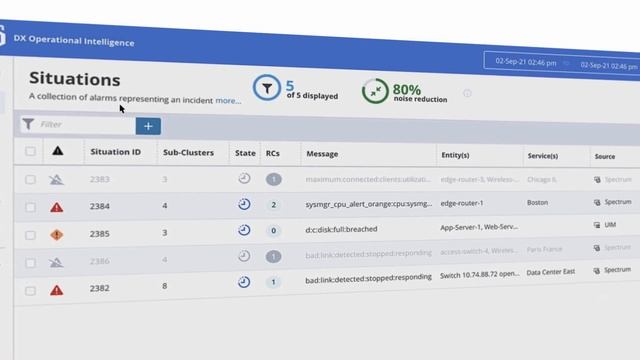Viewport: 640px width, 360px height.
Task: Click the small funnel icon in Filter field
Action: coord(28,124)
